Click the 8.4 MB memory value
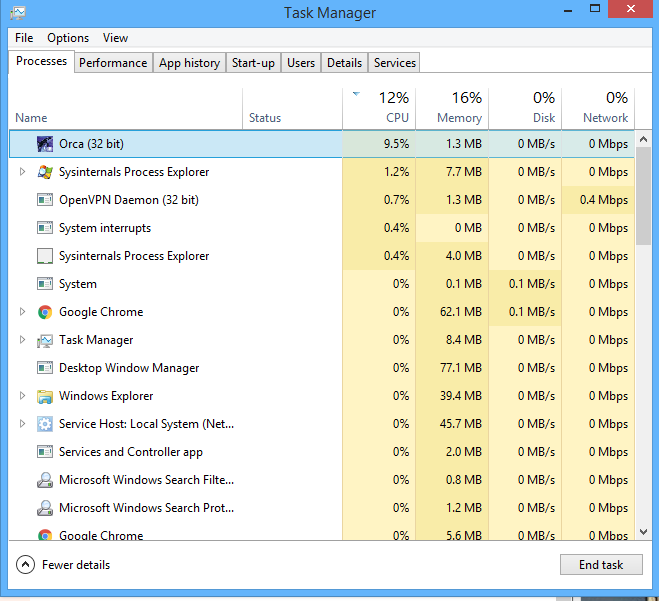 [464, 340]
